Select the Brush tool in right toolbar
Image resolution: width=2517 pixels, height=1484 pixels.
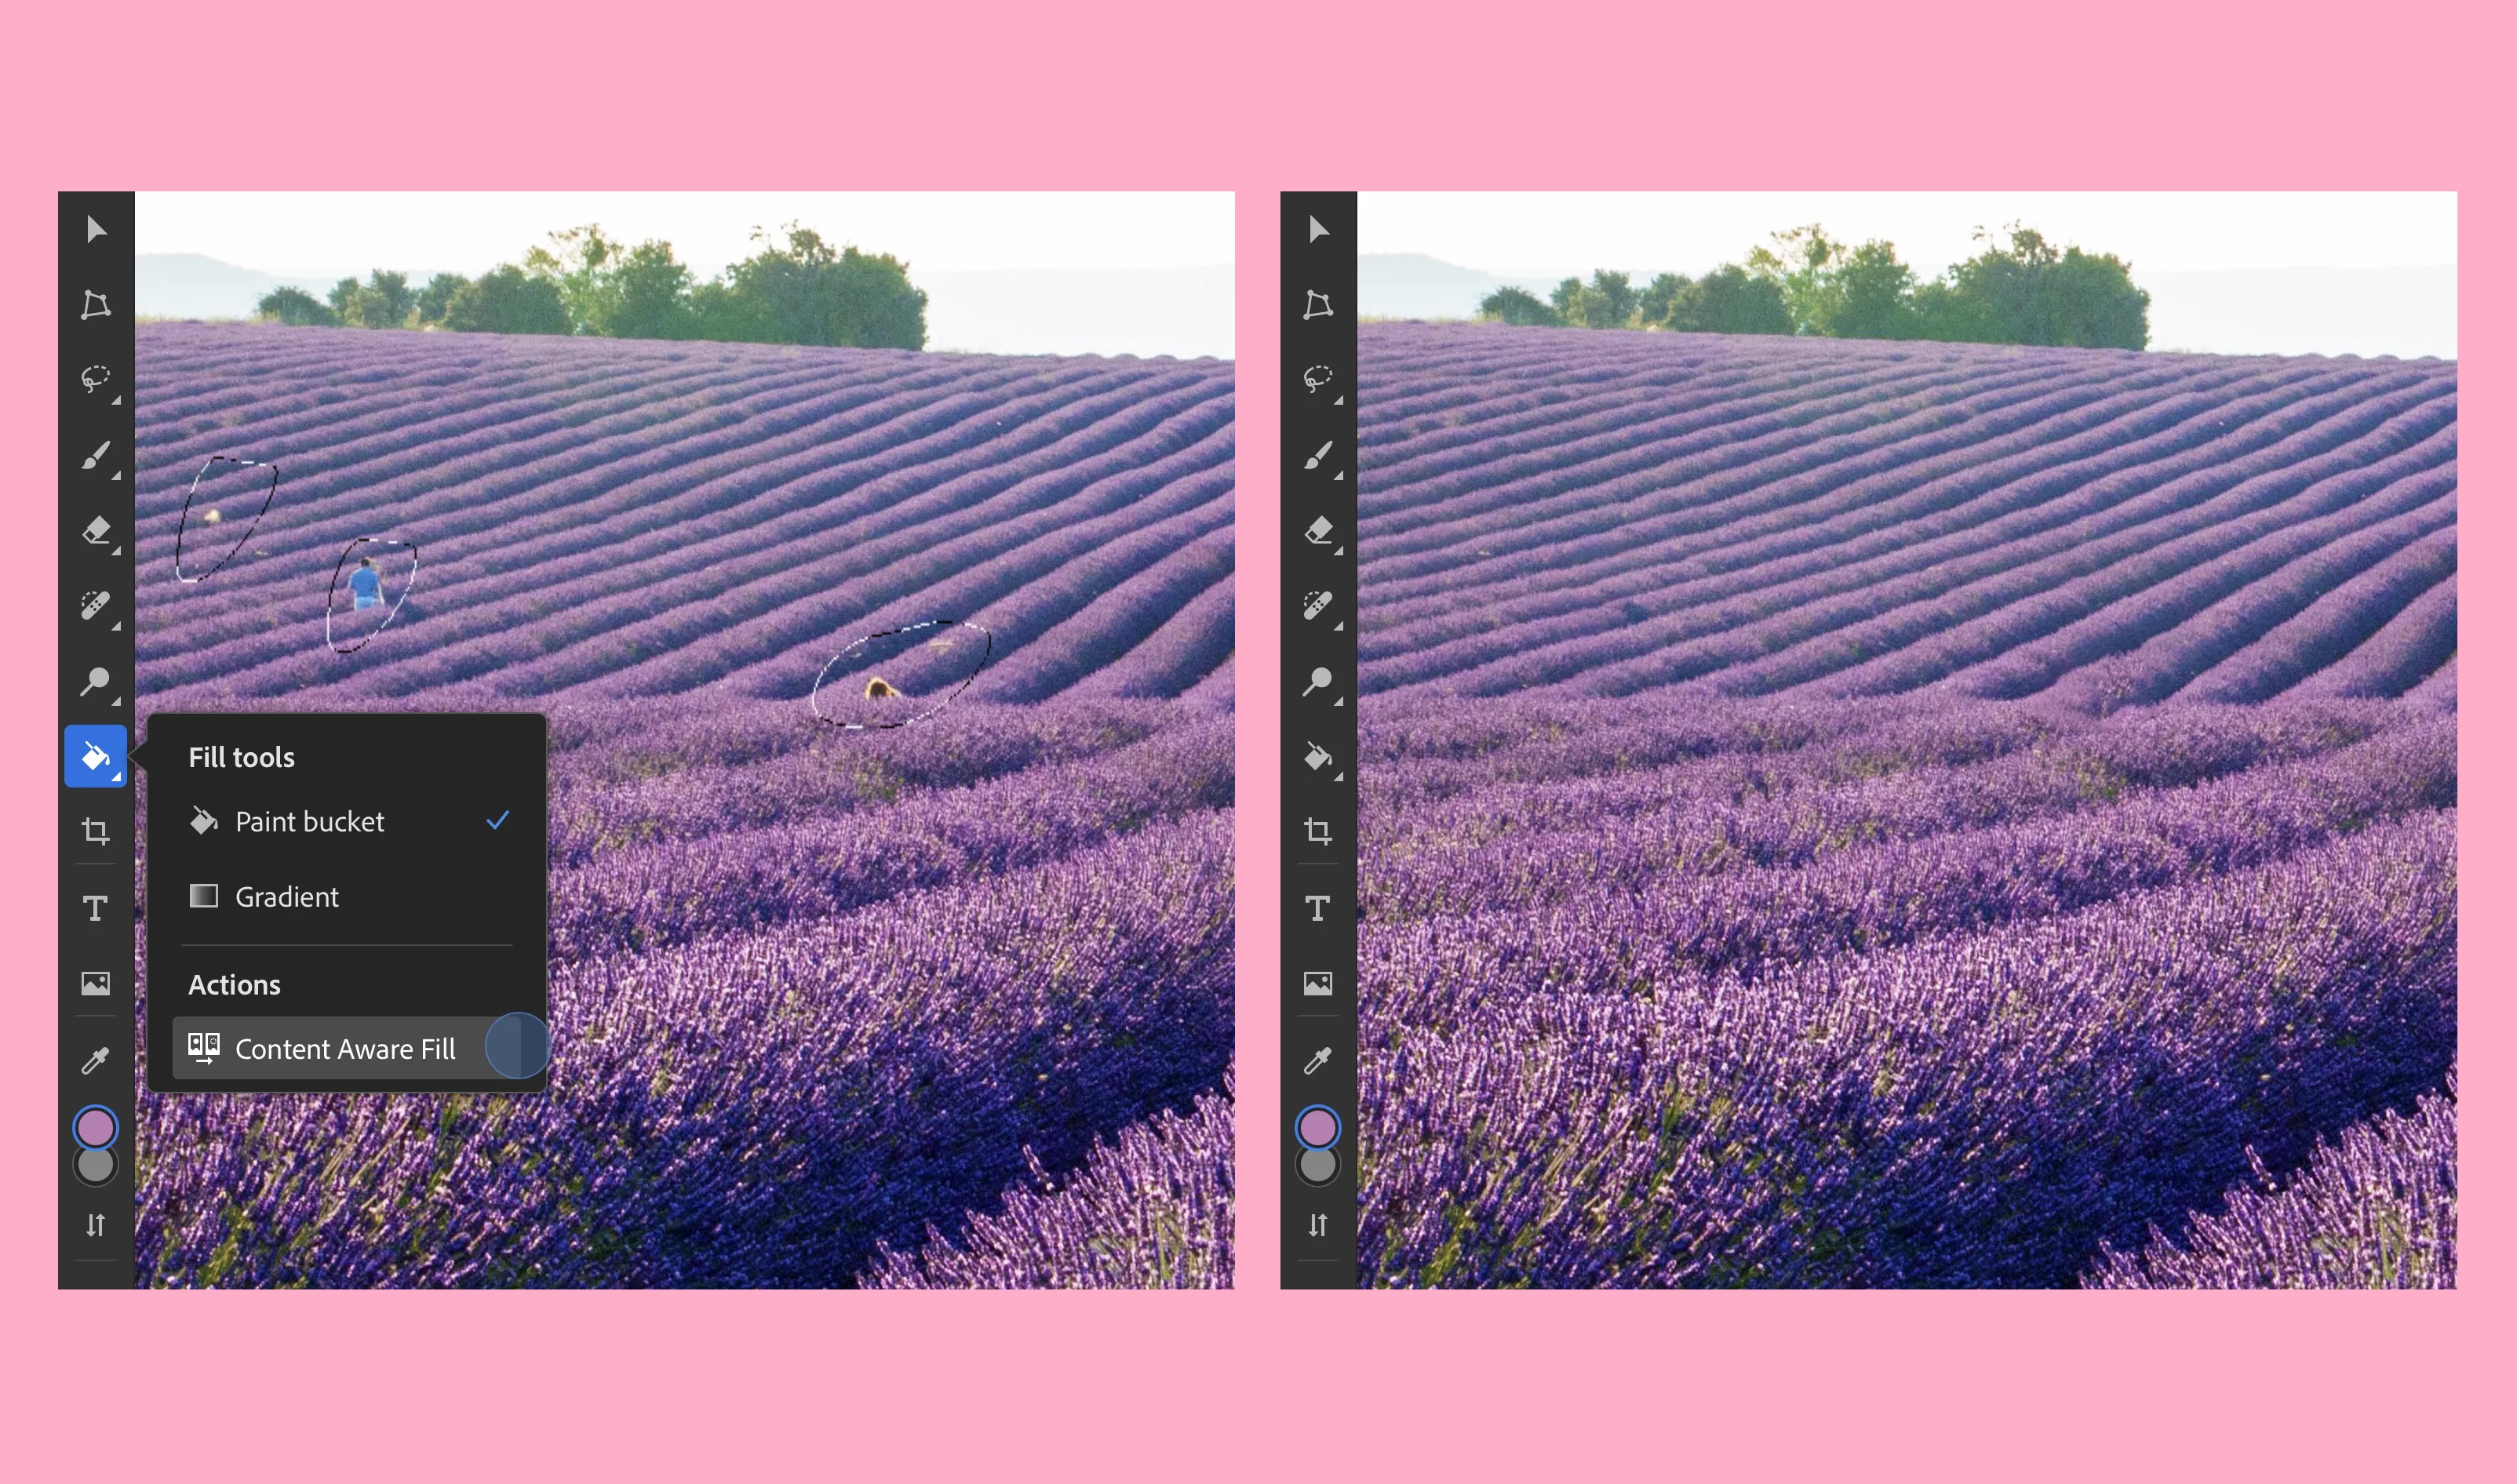(x=1318, y=455)
